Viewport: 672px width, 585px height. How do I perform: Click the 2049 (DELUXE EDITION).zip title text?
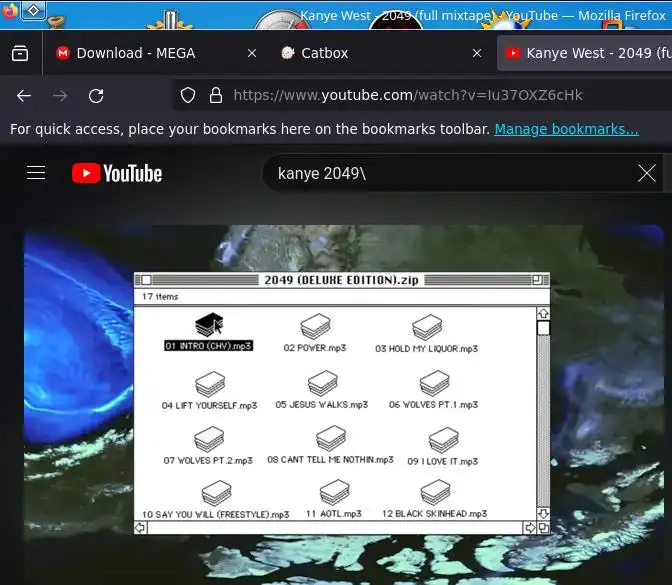point(341,280)
